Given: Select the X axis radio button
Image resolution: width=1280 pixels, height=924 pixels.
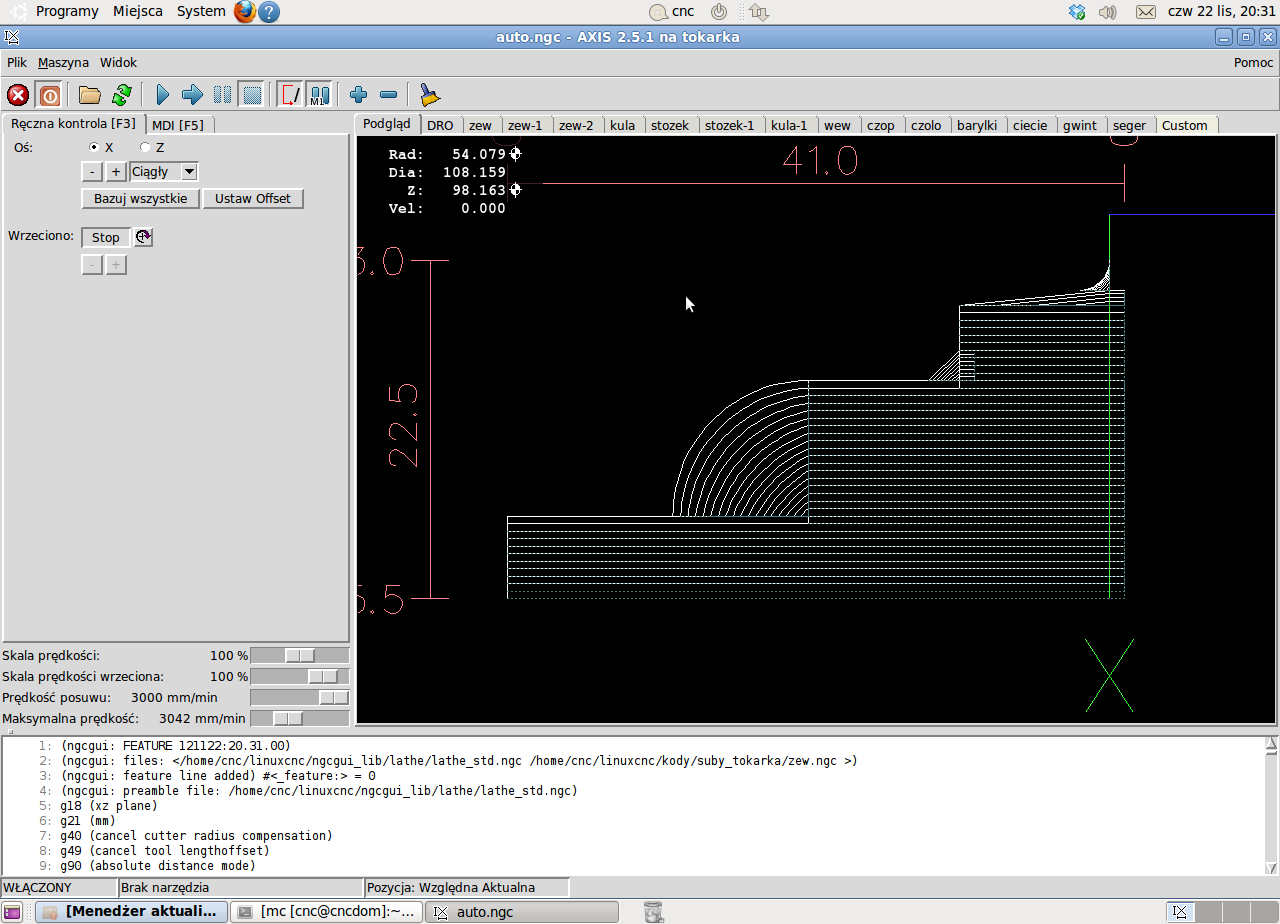Looking at the screenshot, I should tap(95, 147).
